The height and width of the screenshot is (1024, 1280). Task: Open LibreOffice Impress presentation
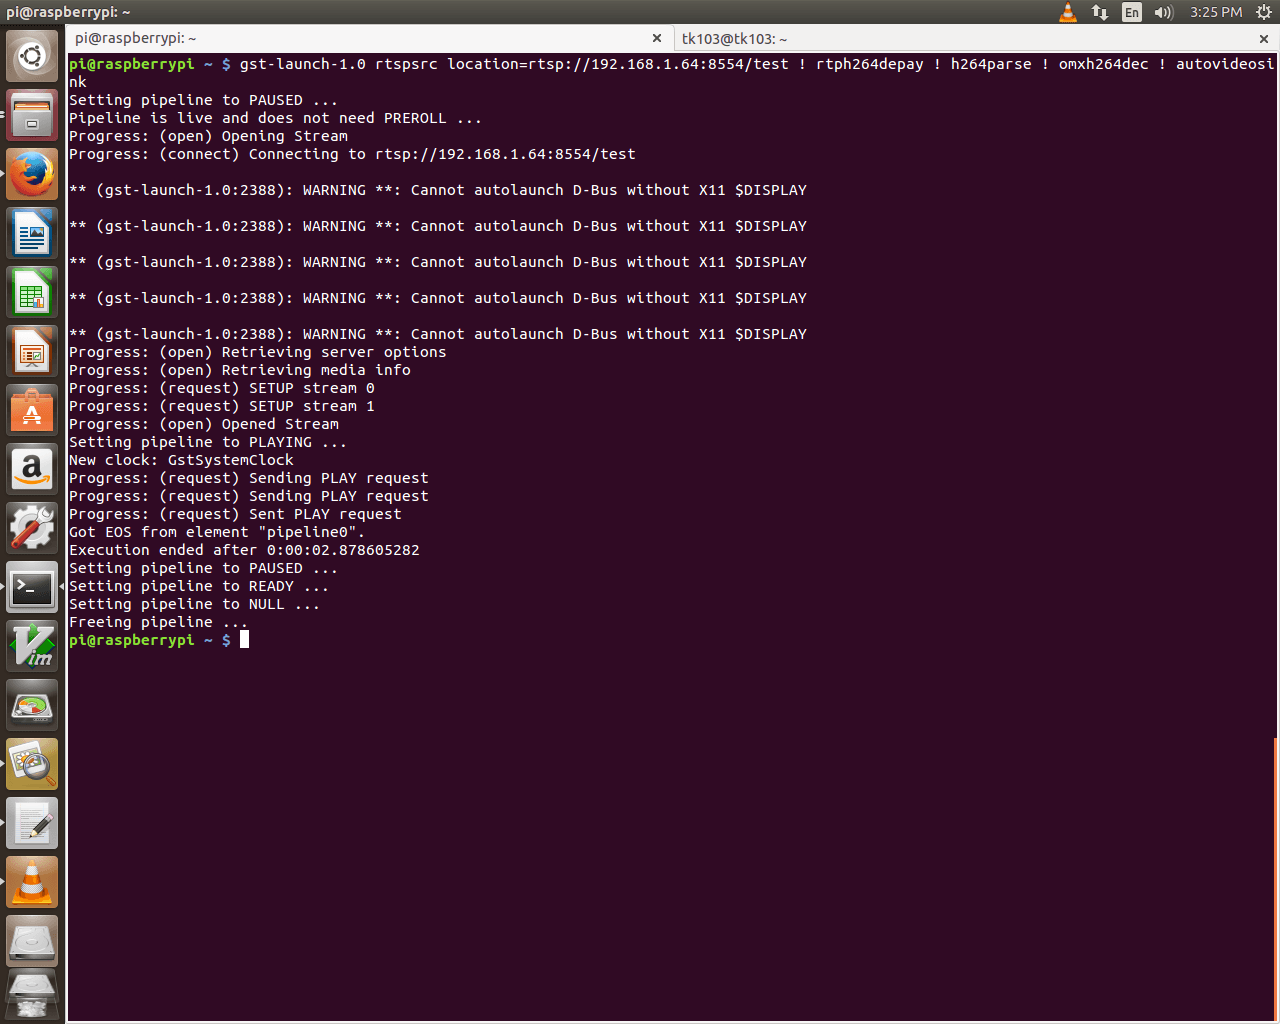tap(32, 351)
